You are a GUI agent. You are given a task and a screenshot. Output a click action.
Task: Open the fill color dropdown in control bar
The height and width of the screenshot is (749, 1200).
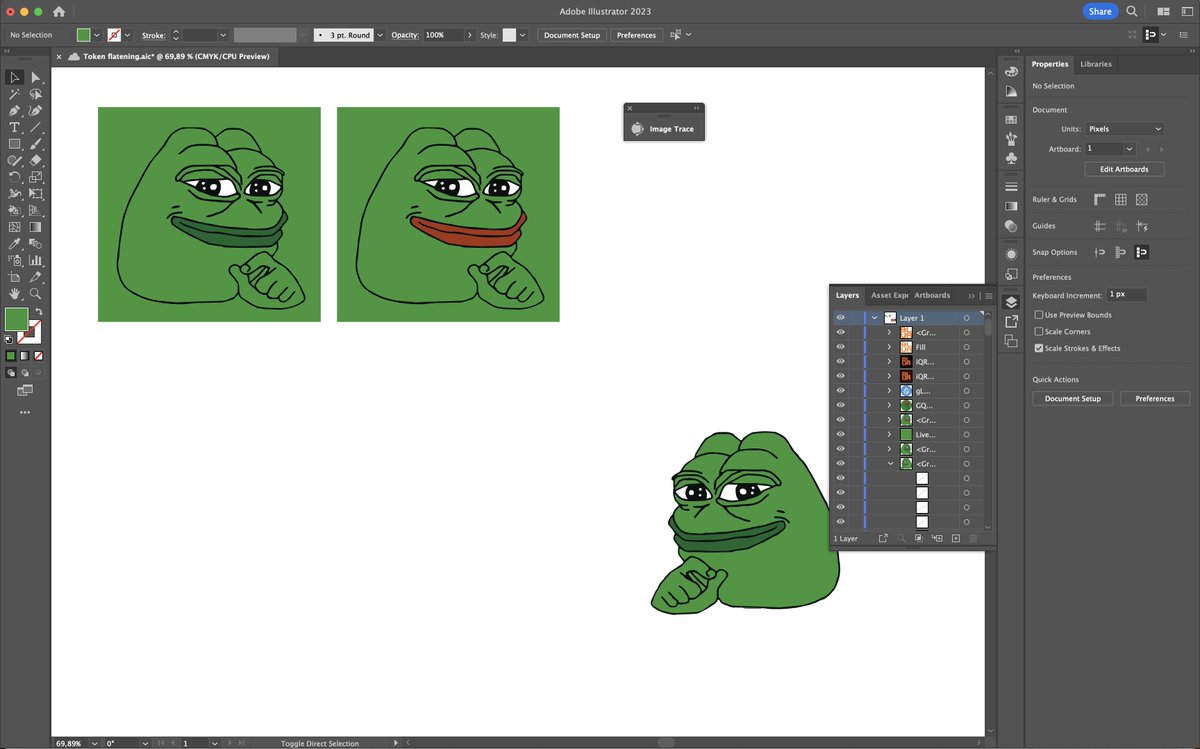[97, 35]
